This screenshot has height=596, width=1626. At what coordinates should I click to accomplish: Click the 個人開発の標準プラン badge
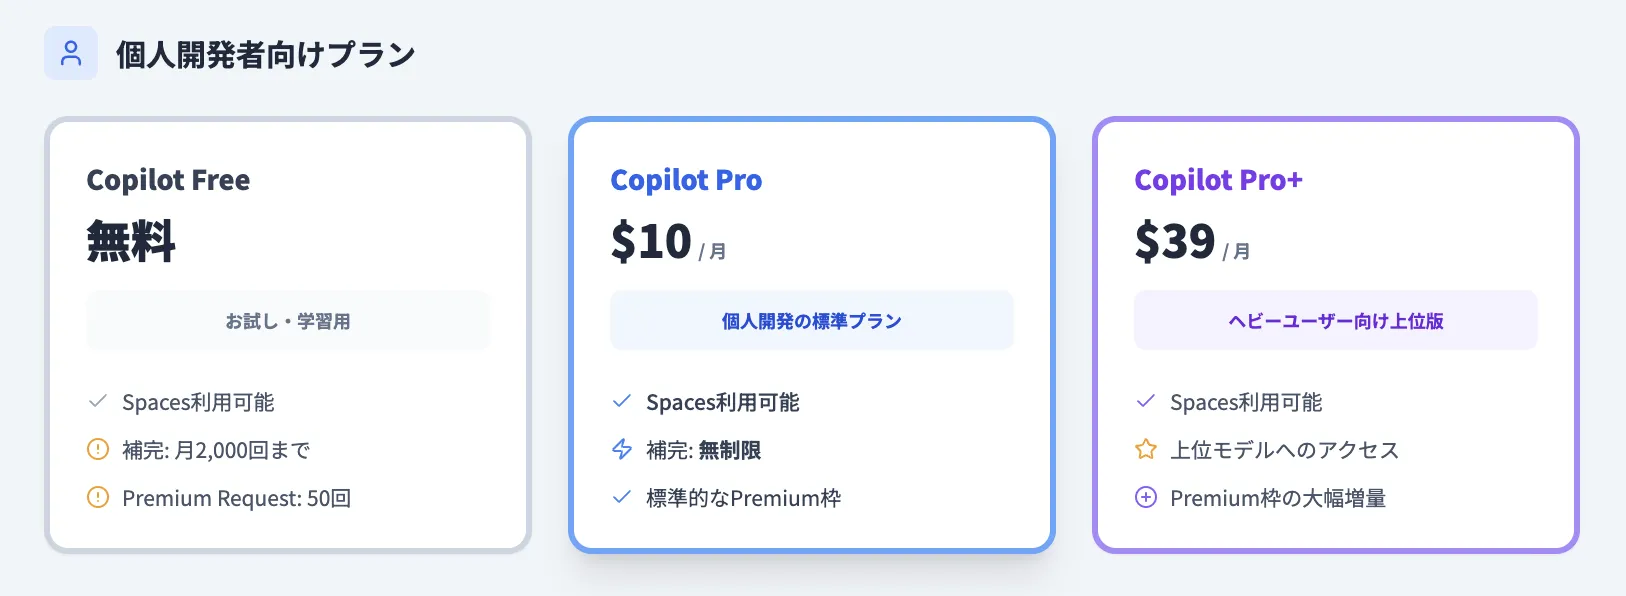pos(812,320)
